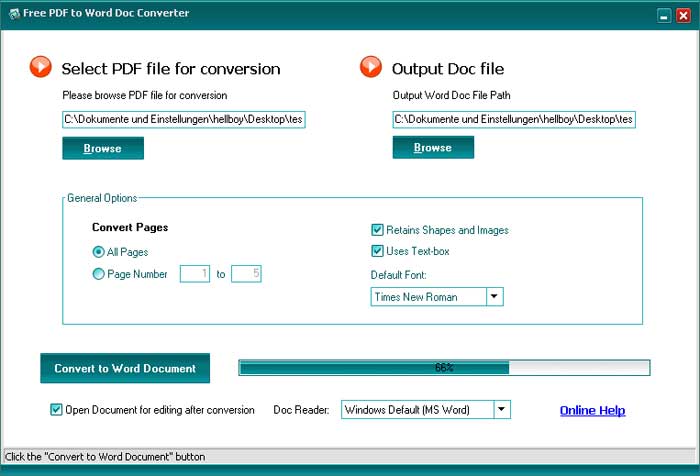Click the starting page number field

(x=195, y=274)
